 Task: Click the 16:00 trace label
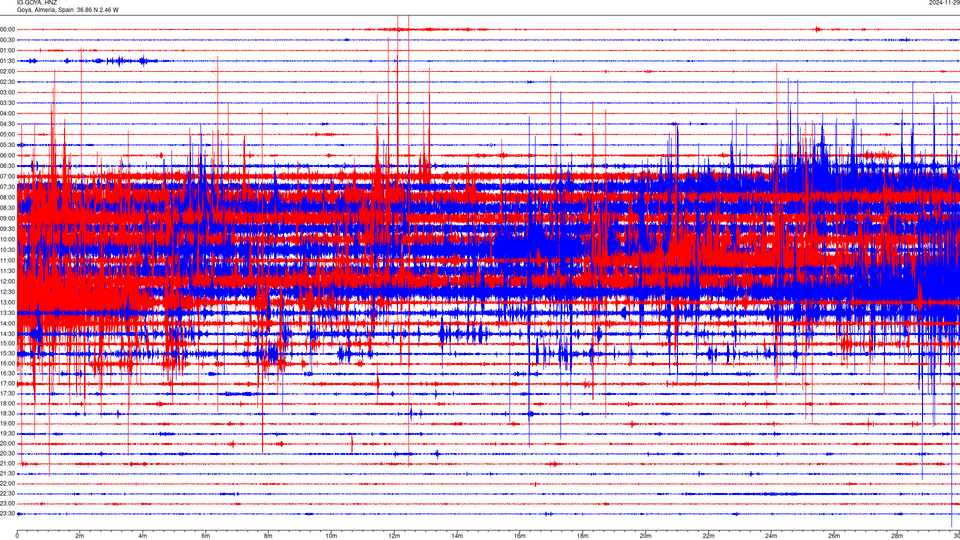pyautogui.click(x=8, y=363)
